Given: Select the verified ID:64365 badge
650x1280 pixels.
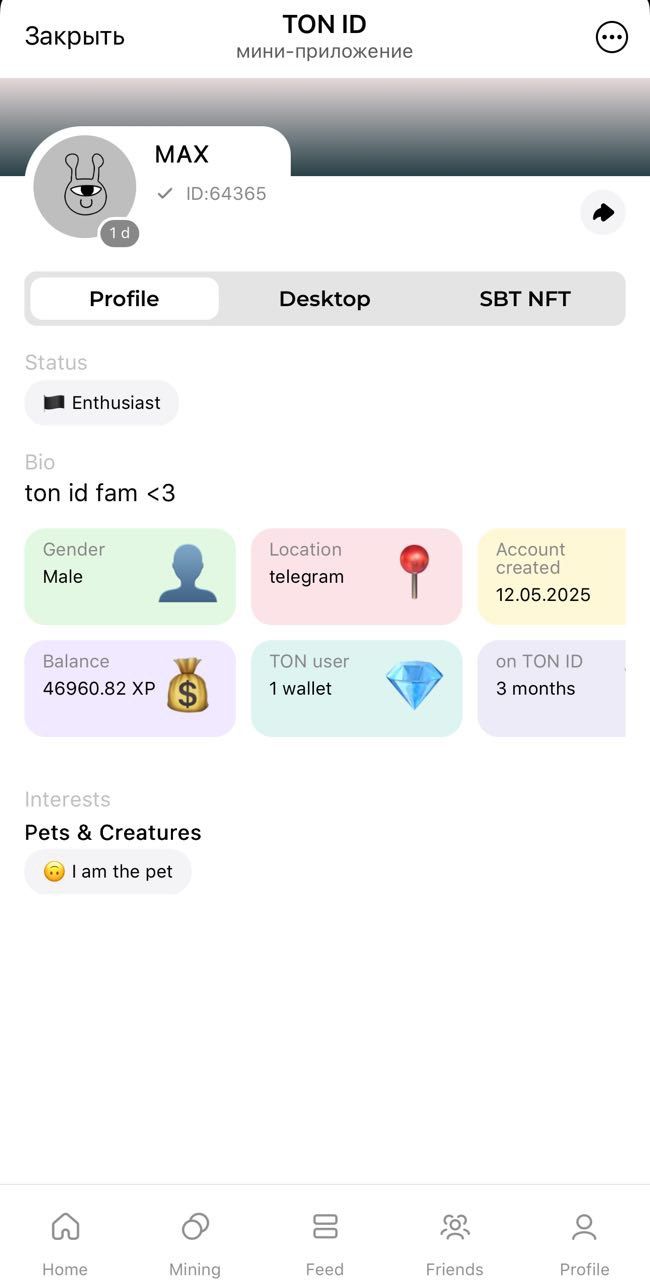Looking at the screenshot, I should [212, 193].
